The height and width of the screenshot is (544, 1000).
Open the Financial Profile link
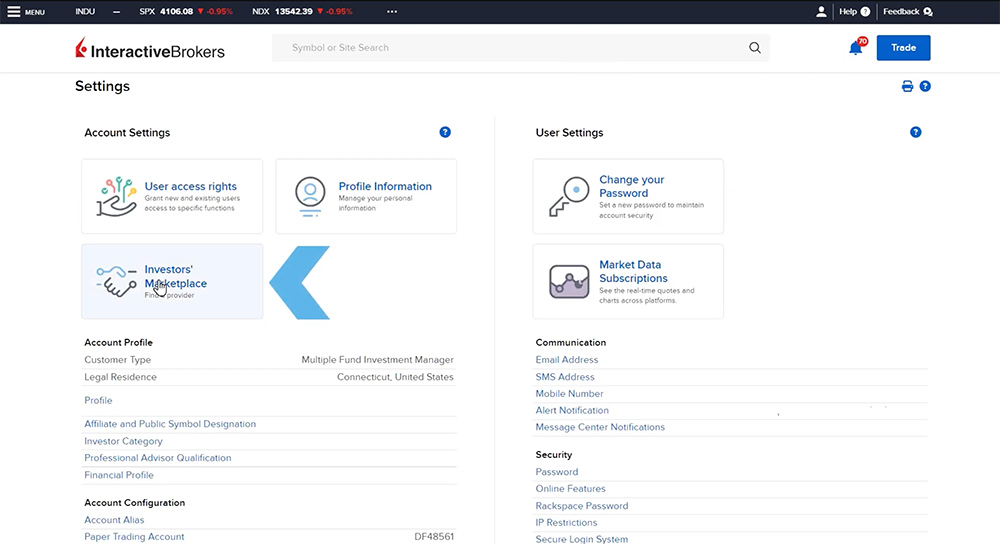coord(119,475)
